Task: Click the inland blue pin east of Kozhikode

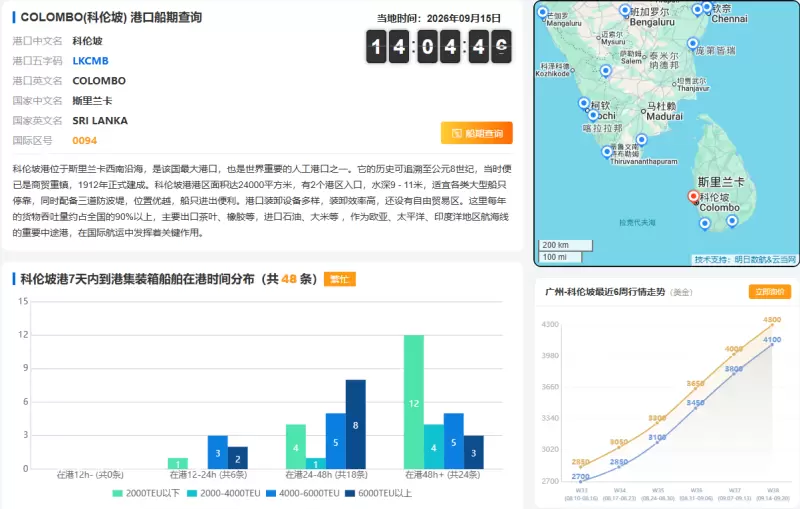Action: [x=606, y=70]
